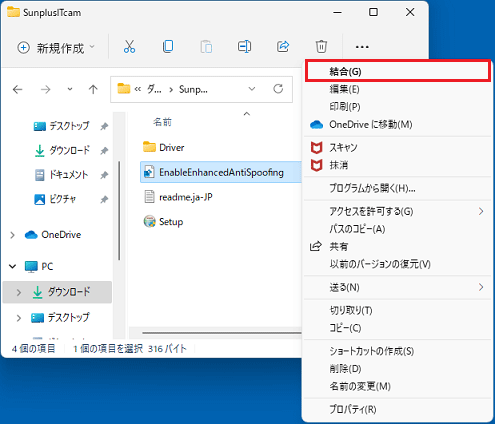The image size is (495, 424).
Task: Choose 共有 in context menu
Action: tap(398, 247)
